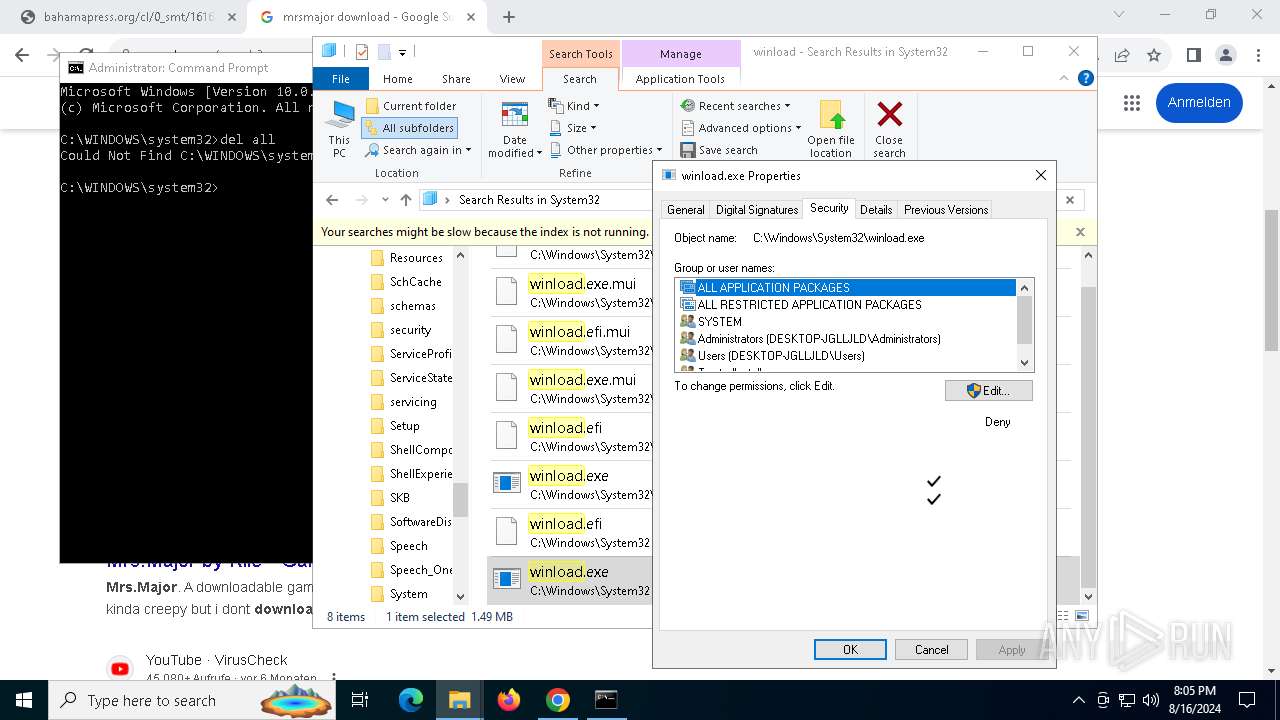Switch to the Share ribbon tab
The width and height of the screenshot is (1280, 720).
(x=456, y=79)
